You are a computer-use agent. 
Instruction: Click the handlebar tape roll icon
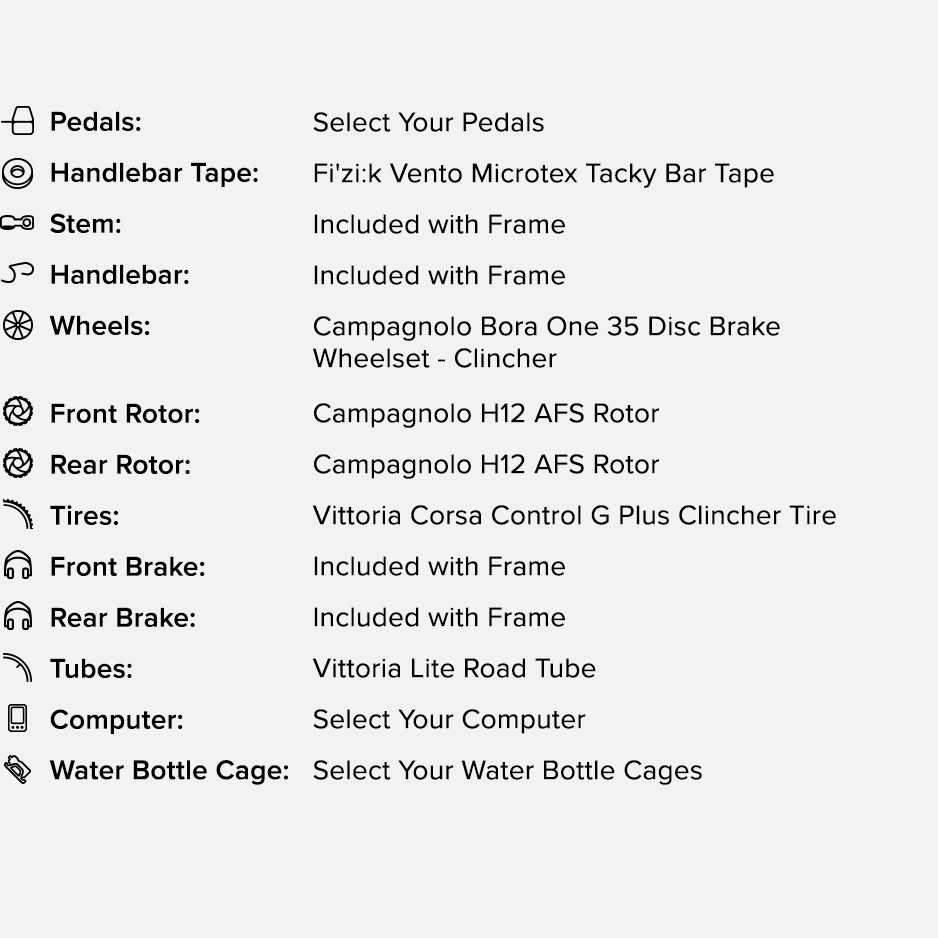click(17, 173)
